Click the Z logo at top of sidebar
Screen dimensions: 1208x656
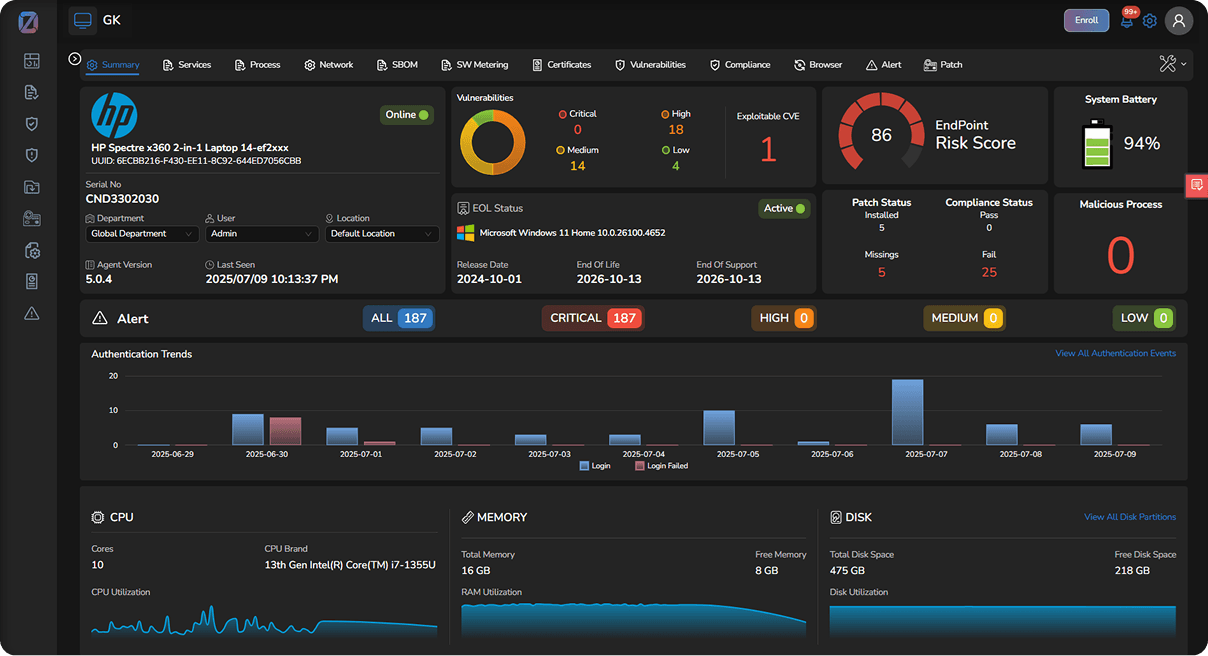(x=29, y=21)
